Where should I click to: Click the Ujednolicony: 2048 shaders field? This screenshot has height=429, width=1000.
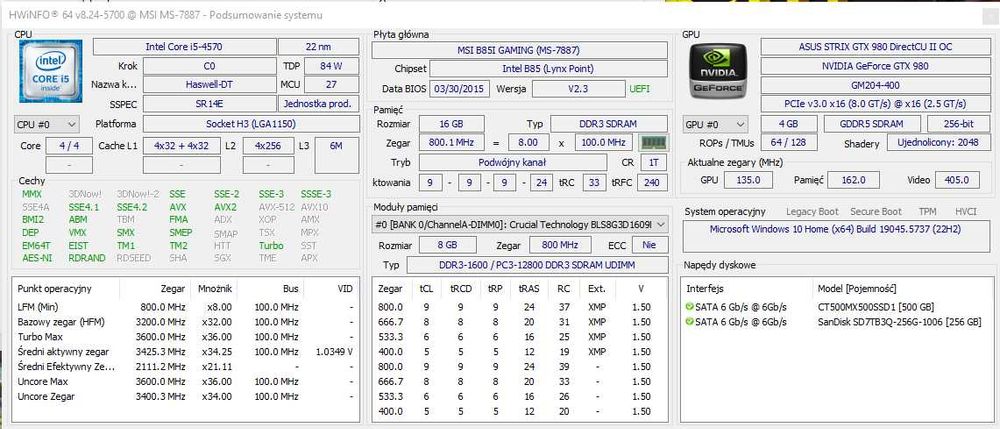[939, 143]
